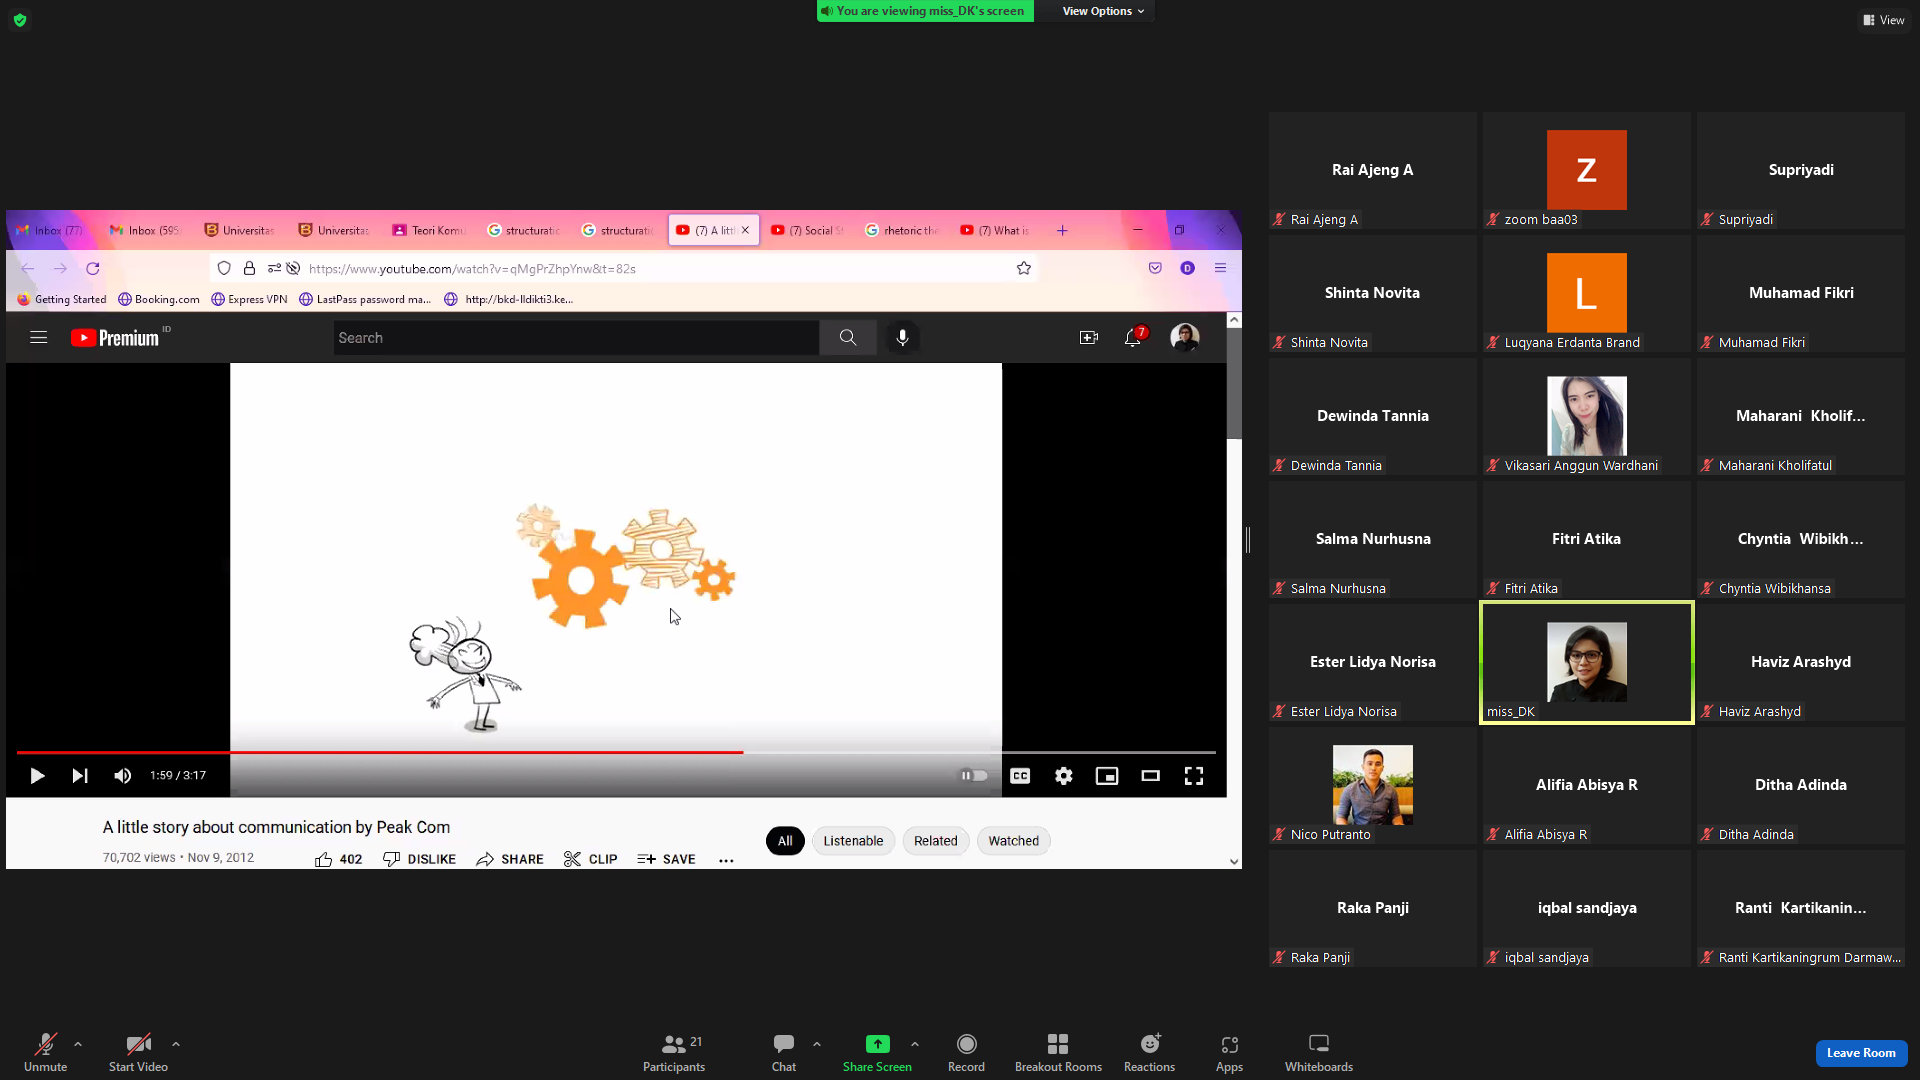
Task: Search by voice with microphone icon
Action: pos(902,338)
